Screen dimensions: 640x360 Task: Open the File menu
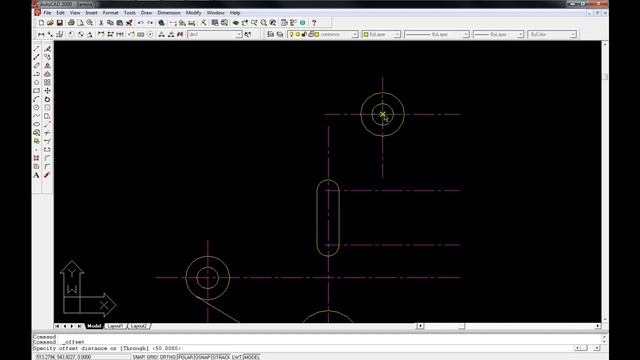coord(47,13)
